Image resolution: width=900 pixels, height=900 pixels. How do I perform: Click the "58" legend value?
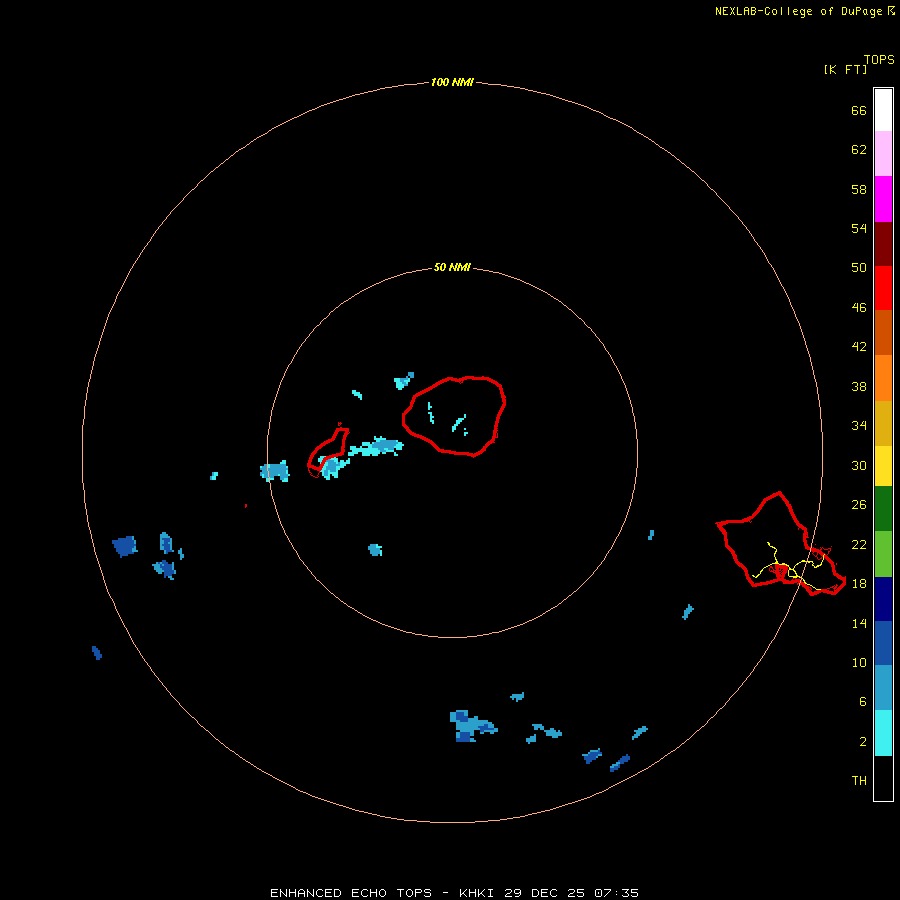(859, 189)
